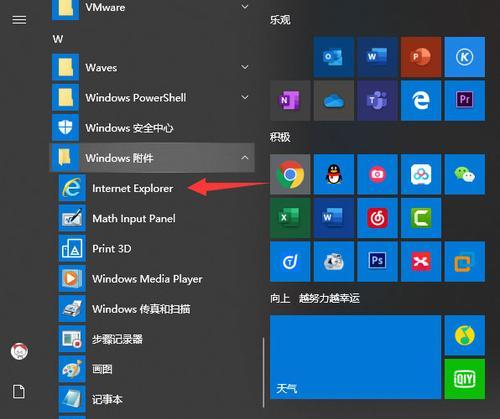Open the Outlook tile
Screen dimensions: 500x419
click(x=333, y=57)
